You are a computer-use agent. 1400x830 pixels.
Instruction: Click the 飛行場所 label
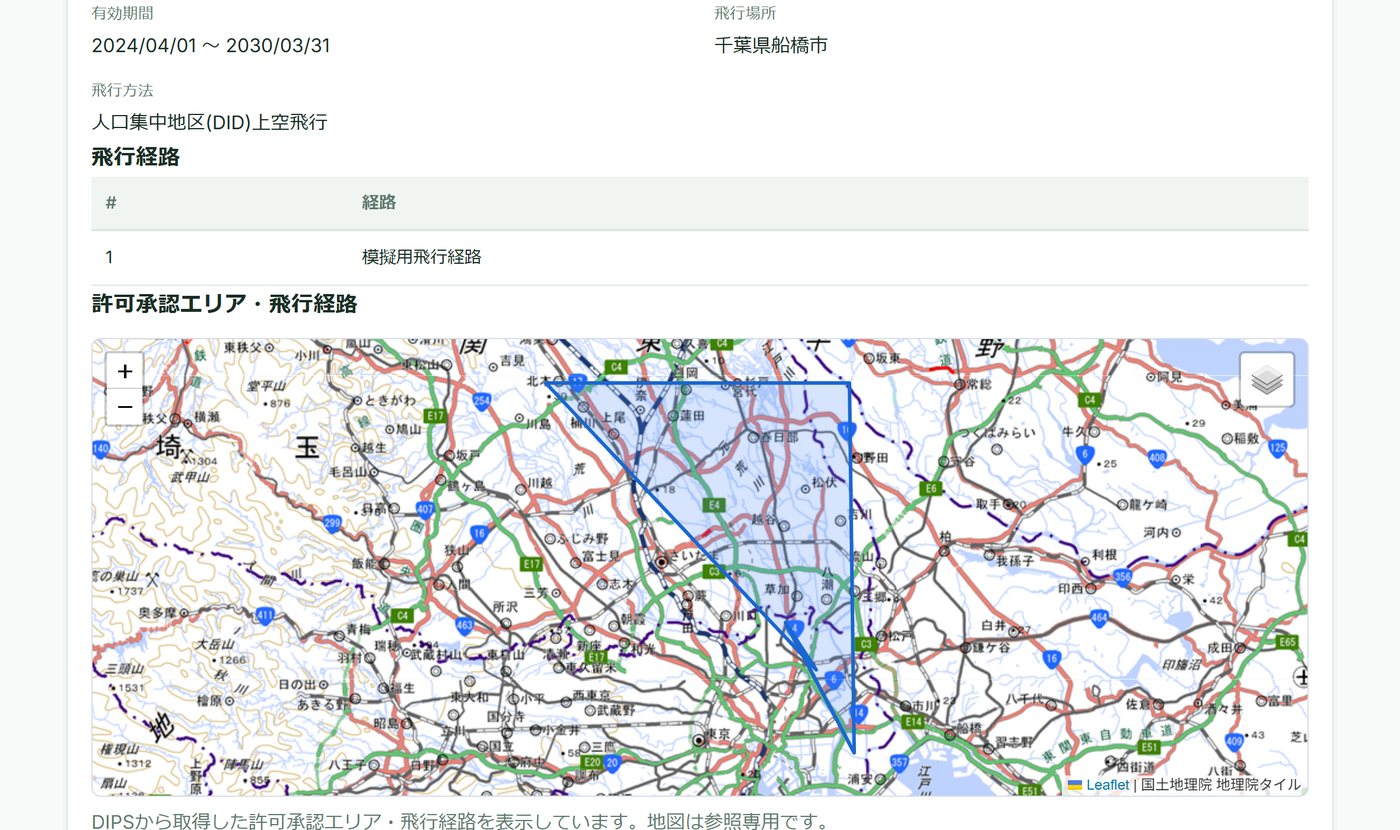tap(745, 13)
